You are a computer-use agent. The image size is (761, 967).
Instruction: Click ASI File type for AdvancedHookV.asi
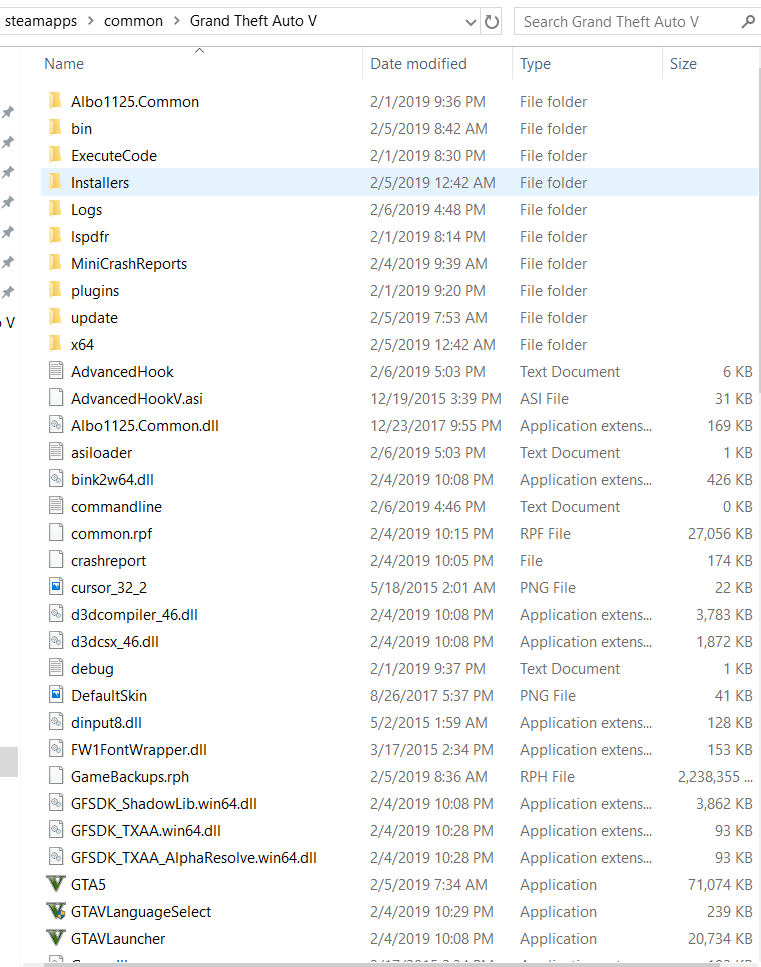[x=544, y=398]
